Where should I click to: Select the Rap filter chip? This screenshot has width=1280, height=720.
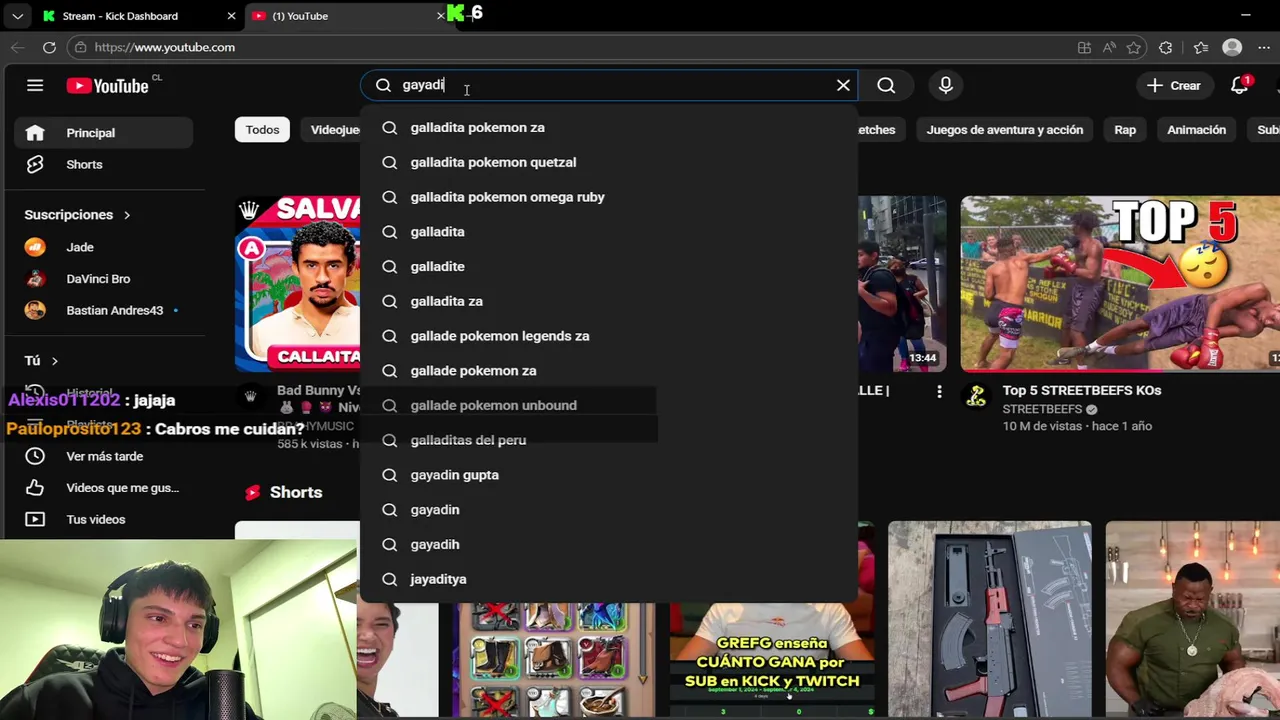[1125, 130]
